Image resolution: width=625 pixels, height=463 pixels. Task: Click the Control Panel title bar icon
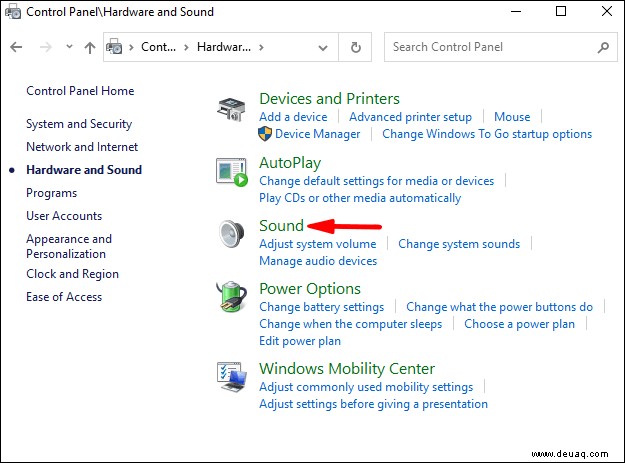[x=13, y=12]
